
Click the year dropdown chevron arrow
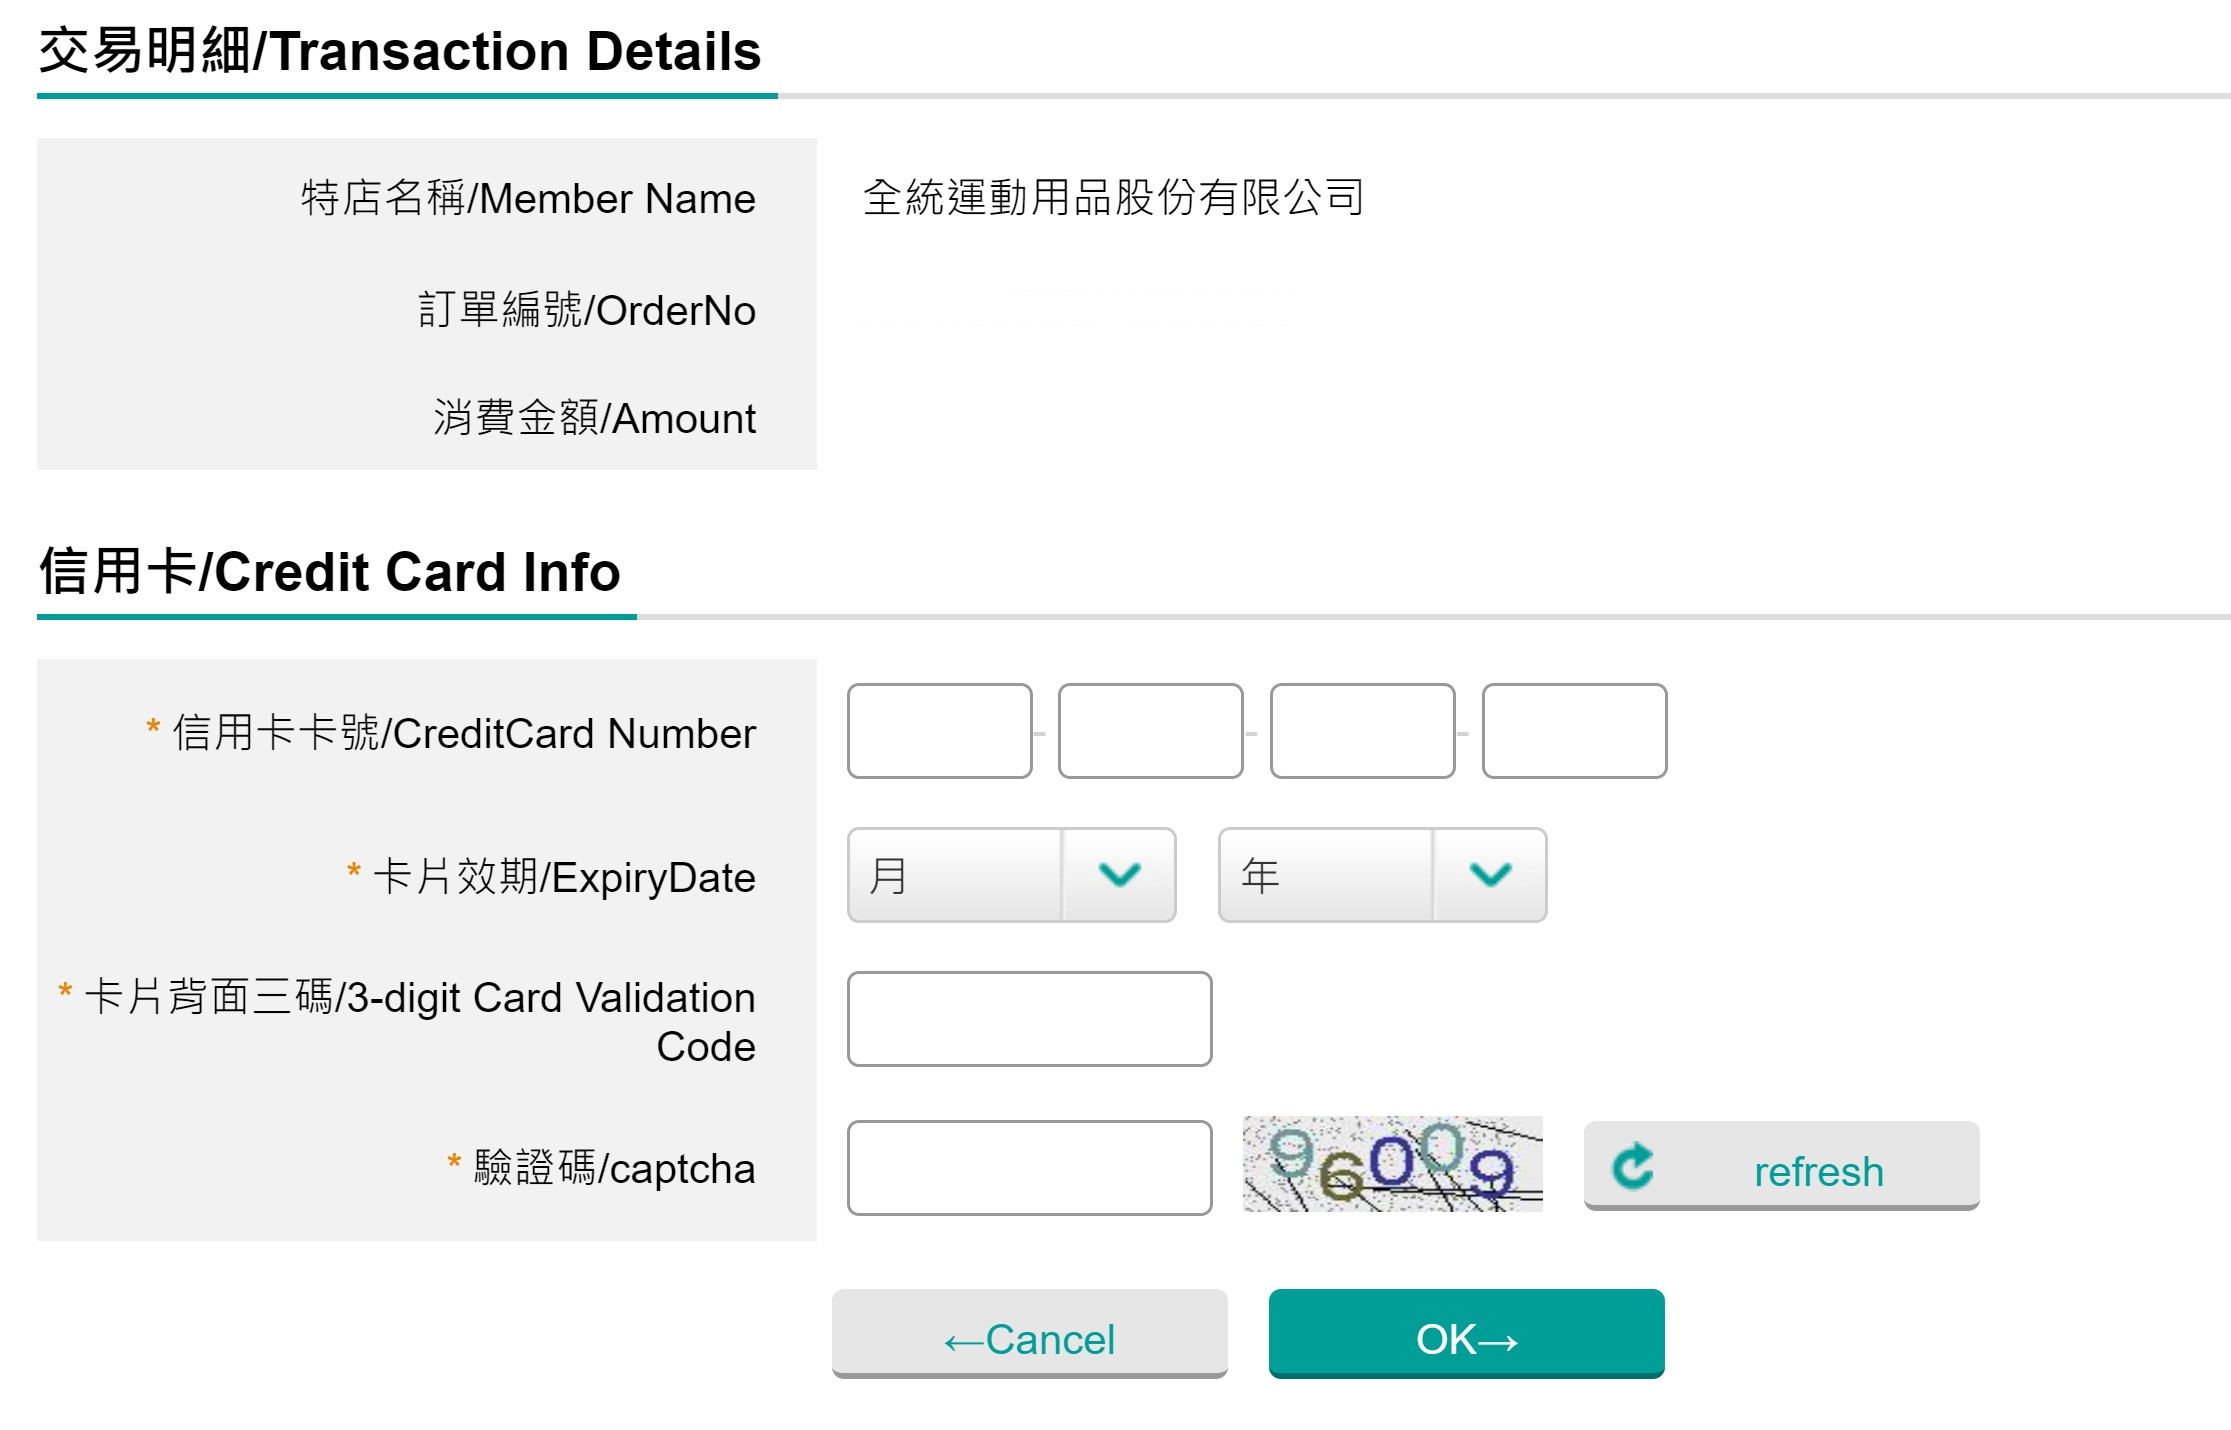click(1490, 875)
